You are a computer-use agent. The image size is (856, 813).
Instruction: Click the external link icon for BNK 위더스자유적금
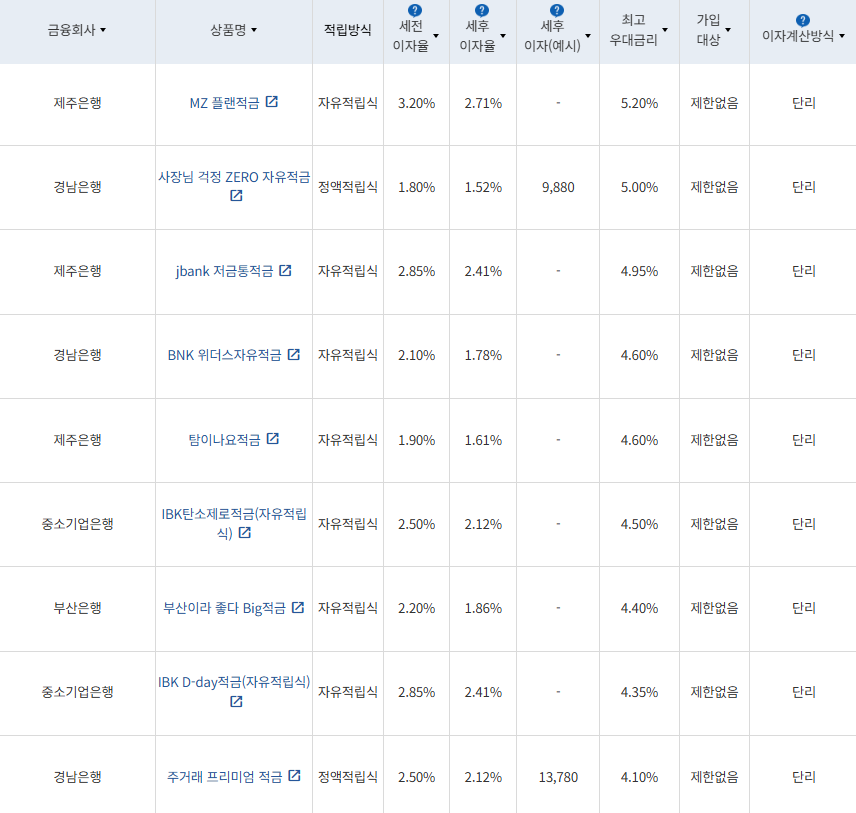[296, 355]
